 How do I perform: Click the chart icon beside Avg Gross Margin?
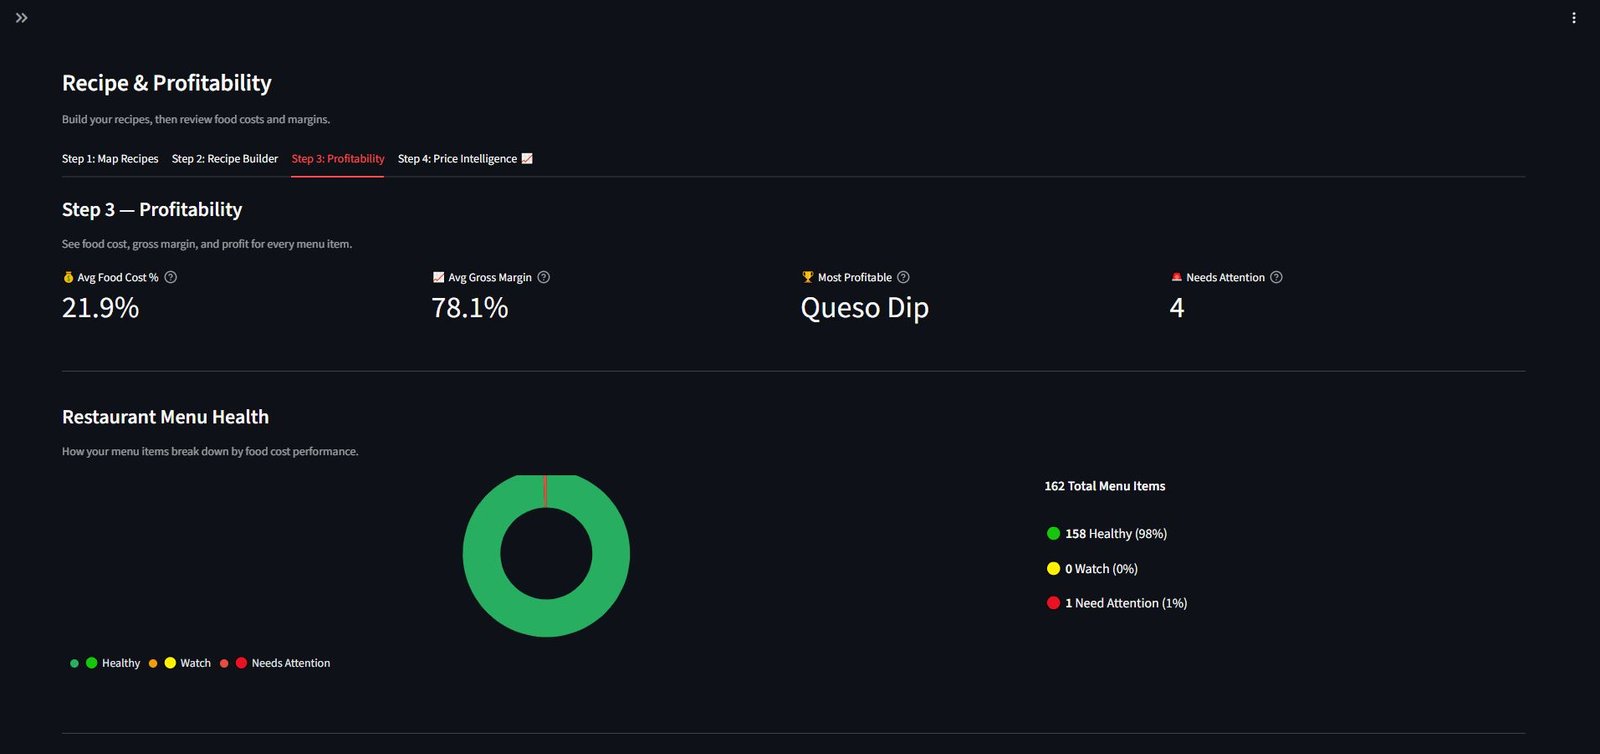[x=438, y=277]
